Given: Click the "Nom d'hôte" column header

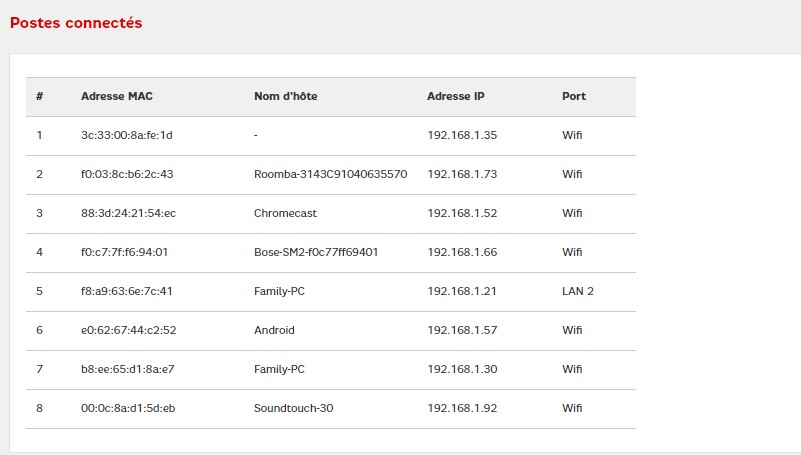Looking at the screenshot, I should point(285,97).
